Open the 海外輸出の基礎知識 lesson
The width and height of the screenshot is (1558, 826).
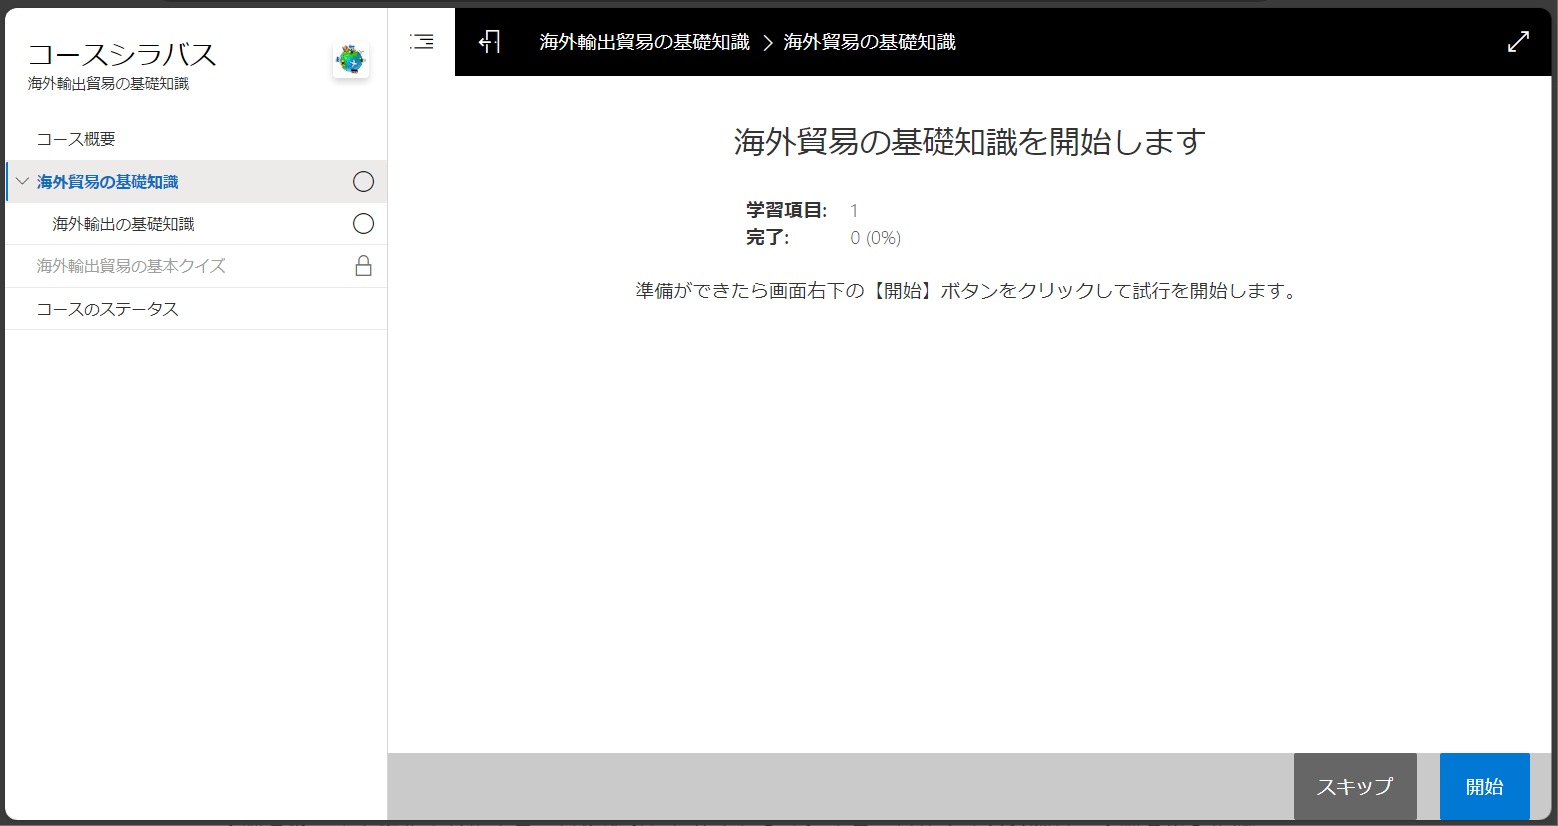coord(196,224)
